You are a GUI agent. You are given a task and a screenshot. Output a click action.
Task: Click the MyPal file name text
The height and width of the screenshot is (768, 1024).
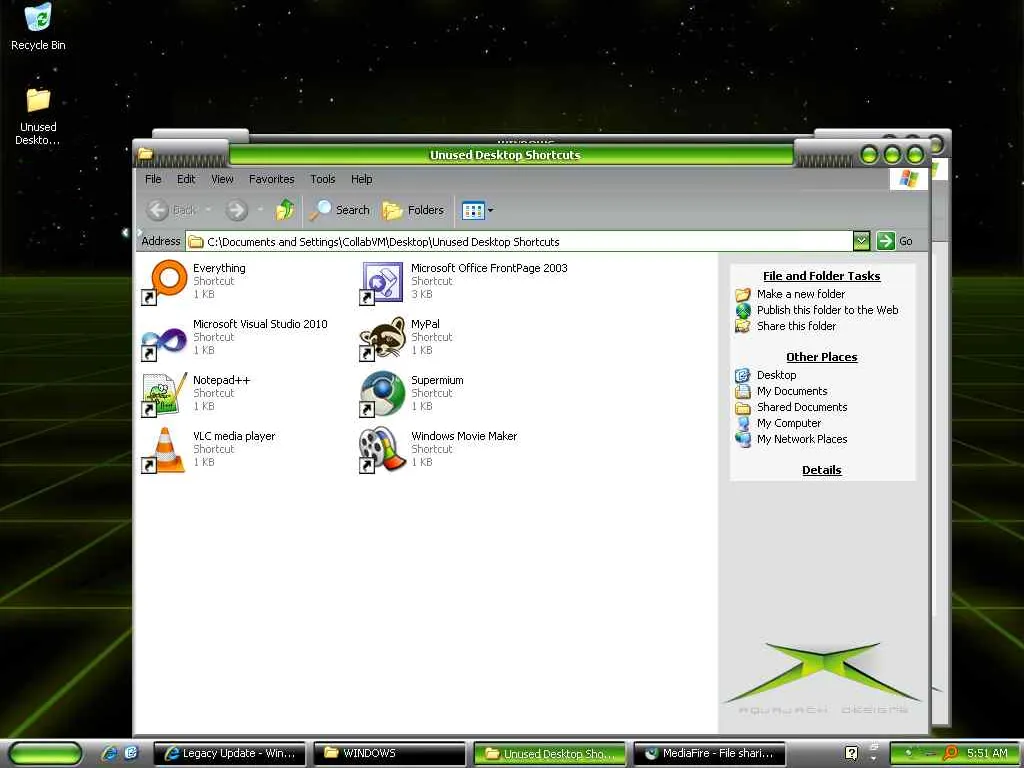tap(425, 325)
